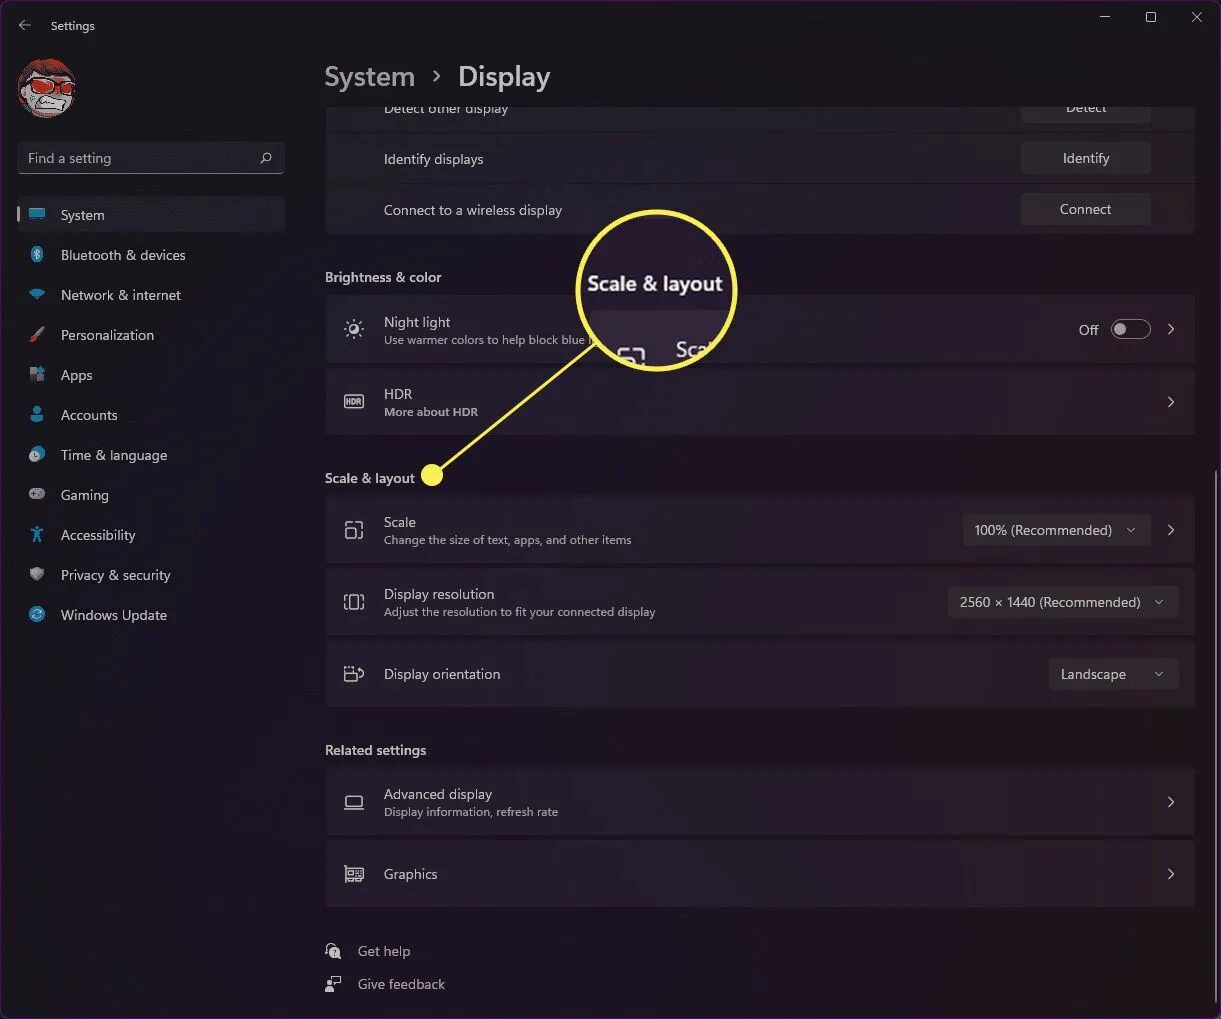Click Connect to a wireless display button
Image resolution: width=1221 pixels, height=1019 pixels.
coord(1085,209)
